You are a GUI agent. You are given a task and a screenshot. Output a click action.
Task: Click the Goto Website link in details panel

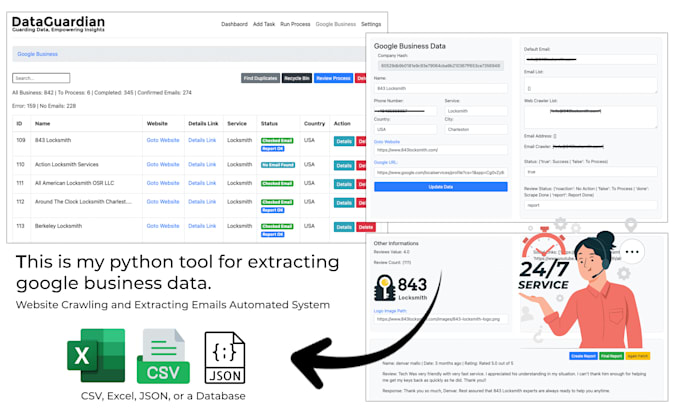coord(386,142)
